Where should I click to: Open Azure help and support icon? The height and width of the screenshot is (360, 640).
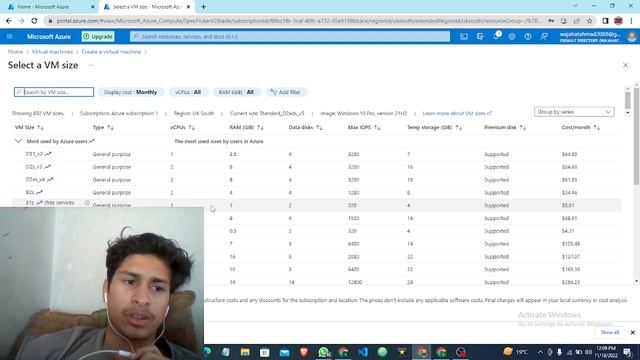pyautogui.click(x=528, y=36)
